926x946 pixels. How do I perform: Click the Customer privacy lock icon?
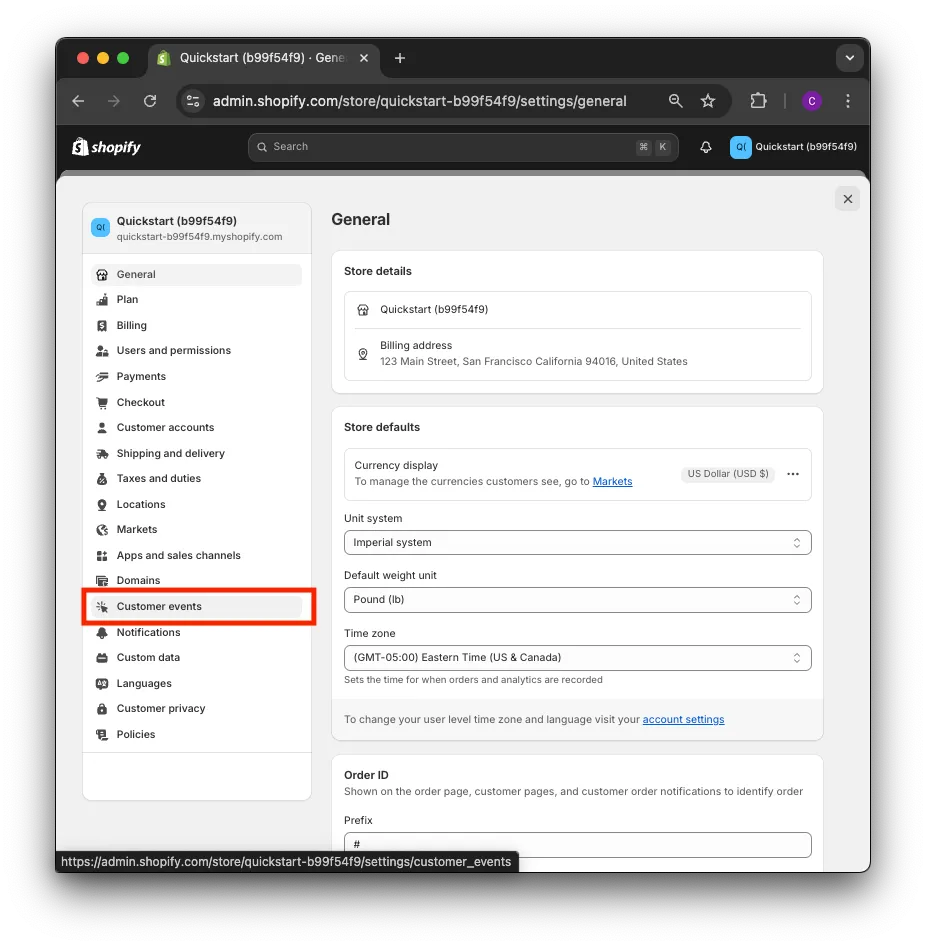pyautogui.click(x=102, y=709)
